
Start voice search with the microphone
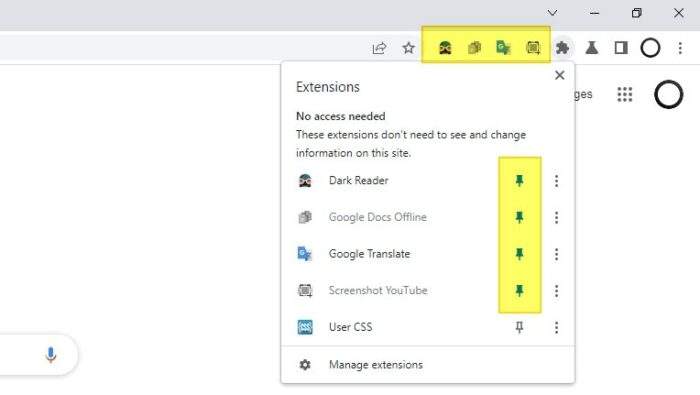(50, 355)
